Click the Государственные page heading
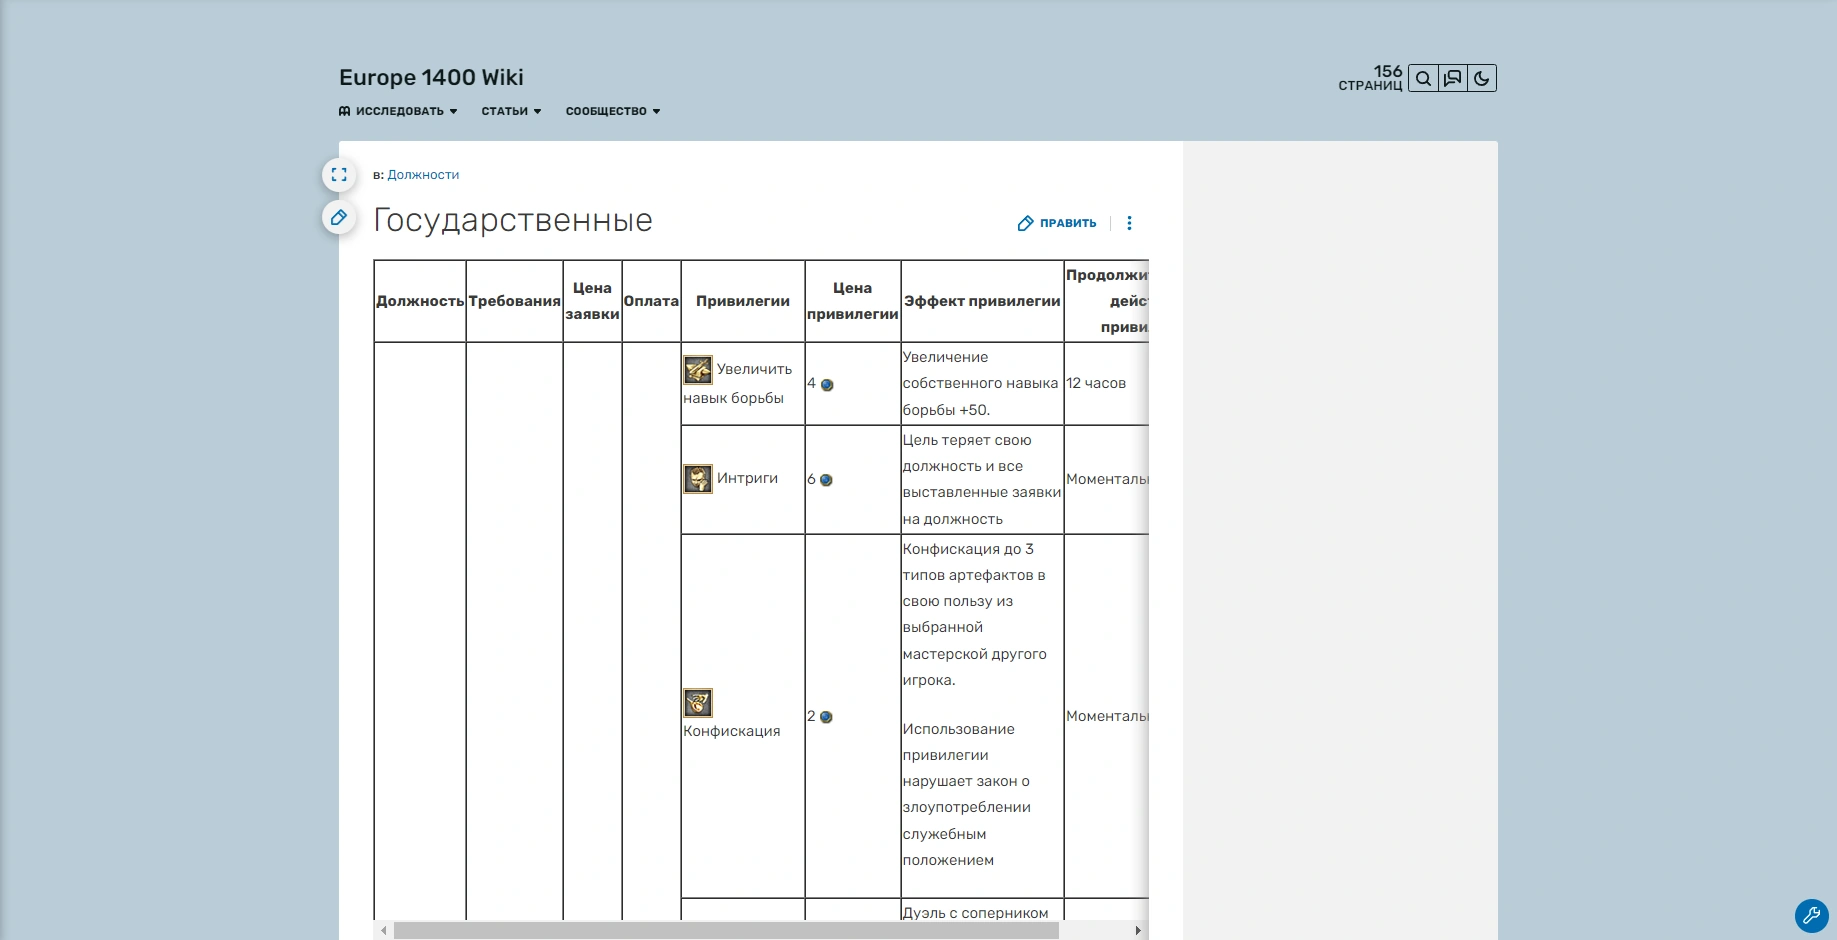 pos(513,220)
